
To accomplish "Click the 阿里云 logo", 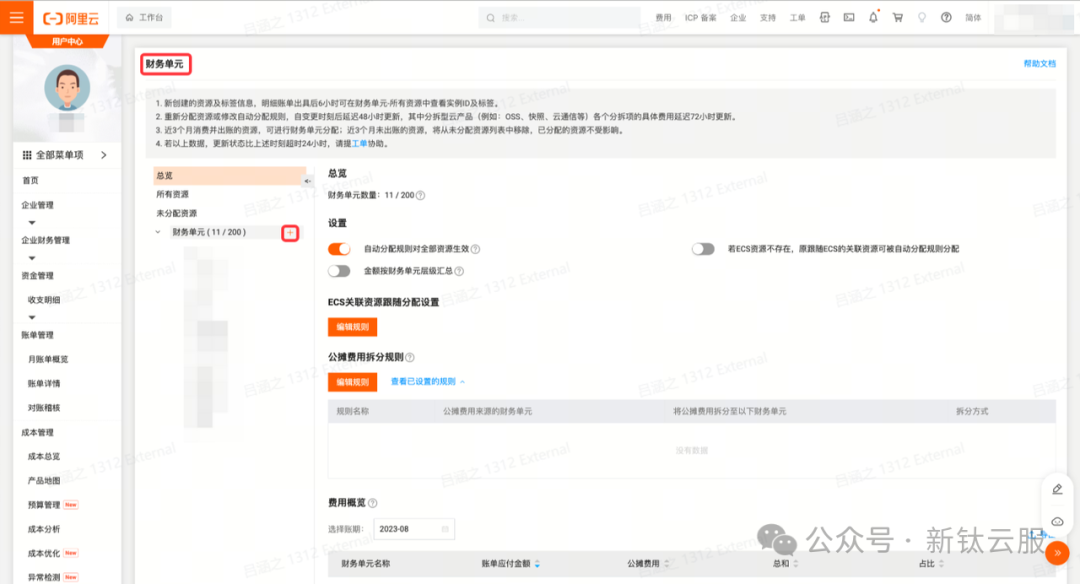I will (x=71, y=18).
